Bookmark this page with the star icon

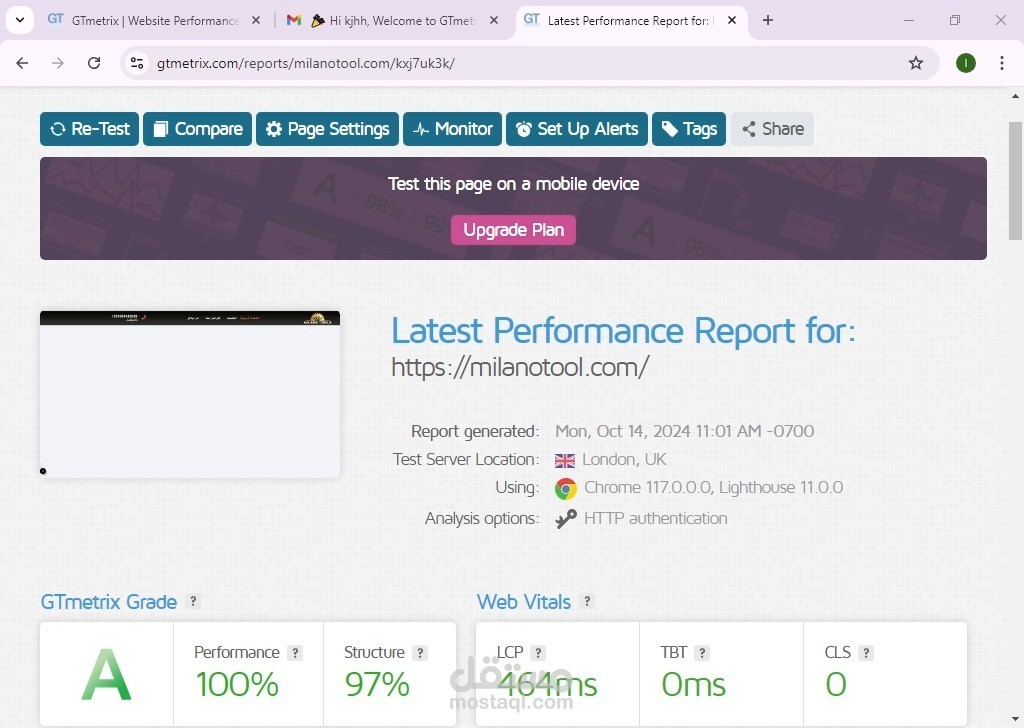[x=916, y=63]
